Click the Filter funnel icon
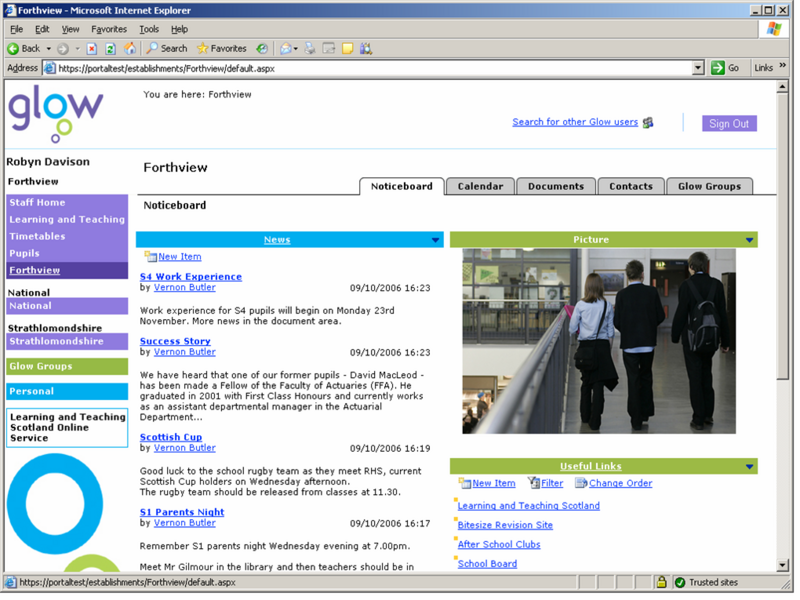Image resolution: width=800 pixels, height=600 pixels. [534, 483]
